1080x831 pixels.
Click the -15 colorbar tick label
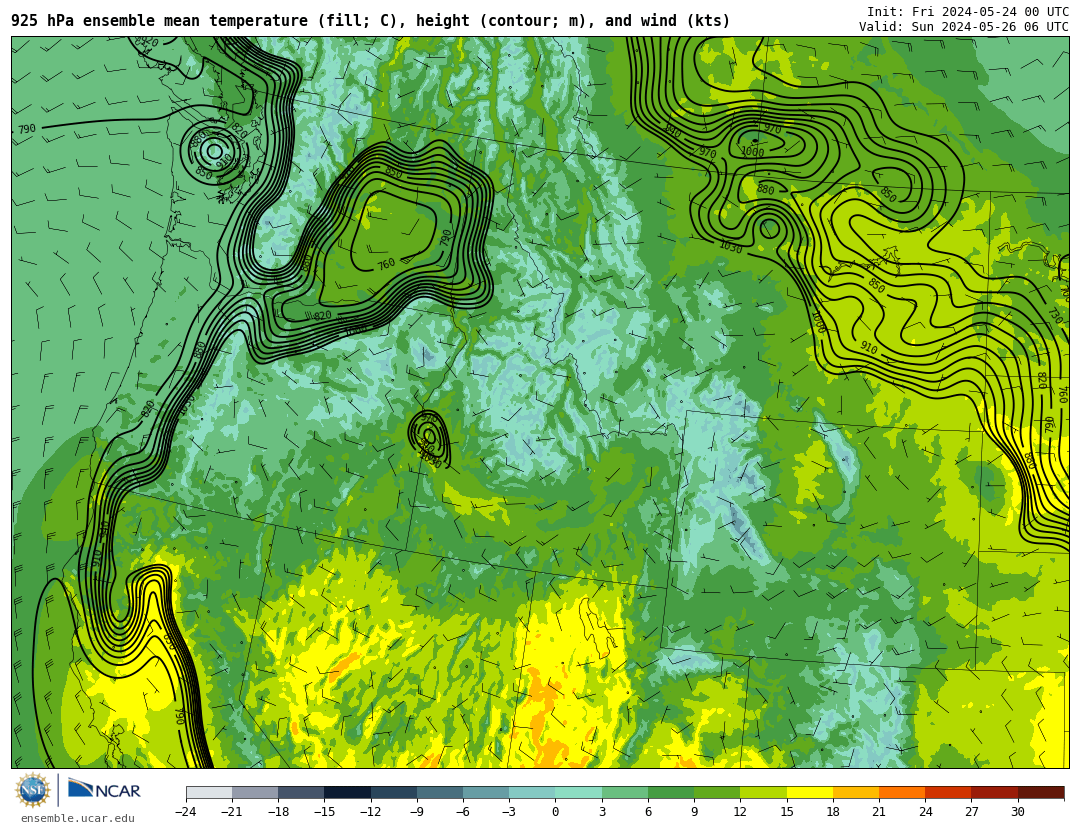click(x=324, y=812)
